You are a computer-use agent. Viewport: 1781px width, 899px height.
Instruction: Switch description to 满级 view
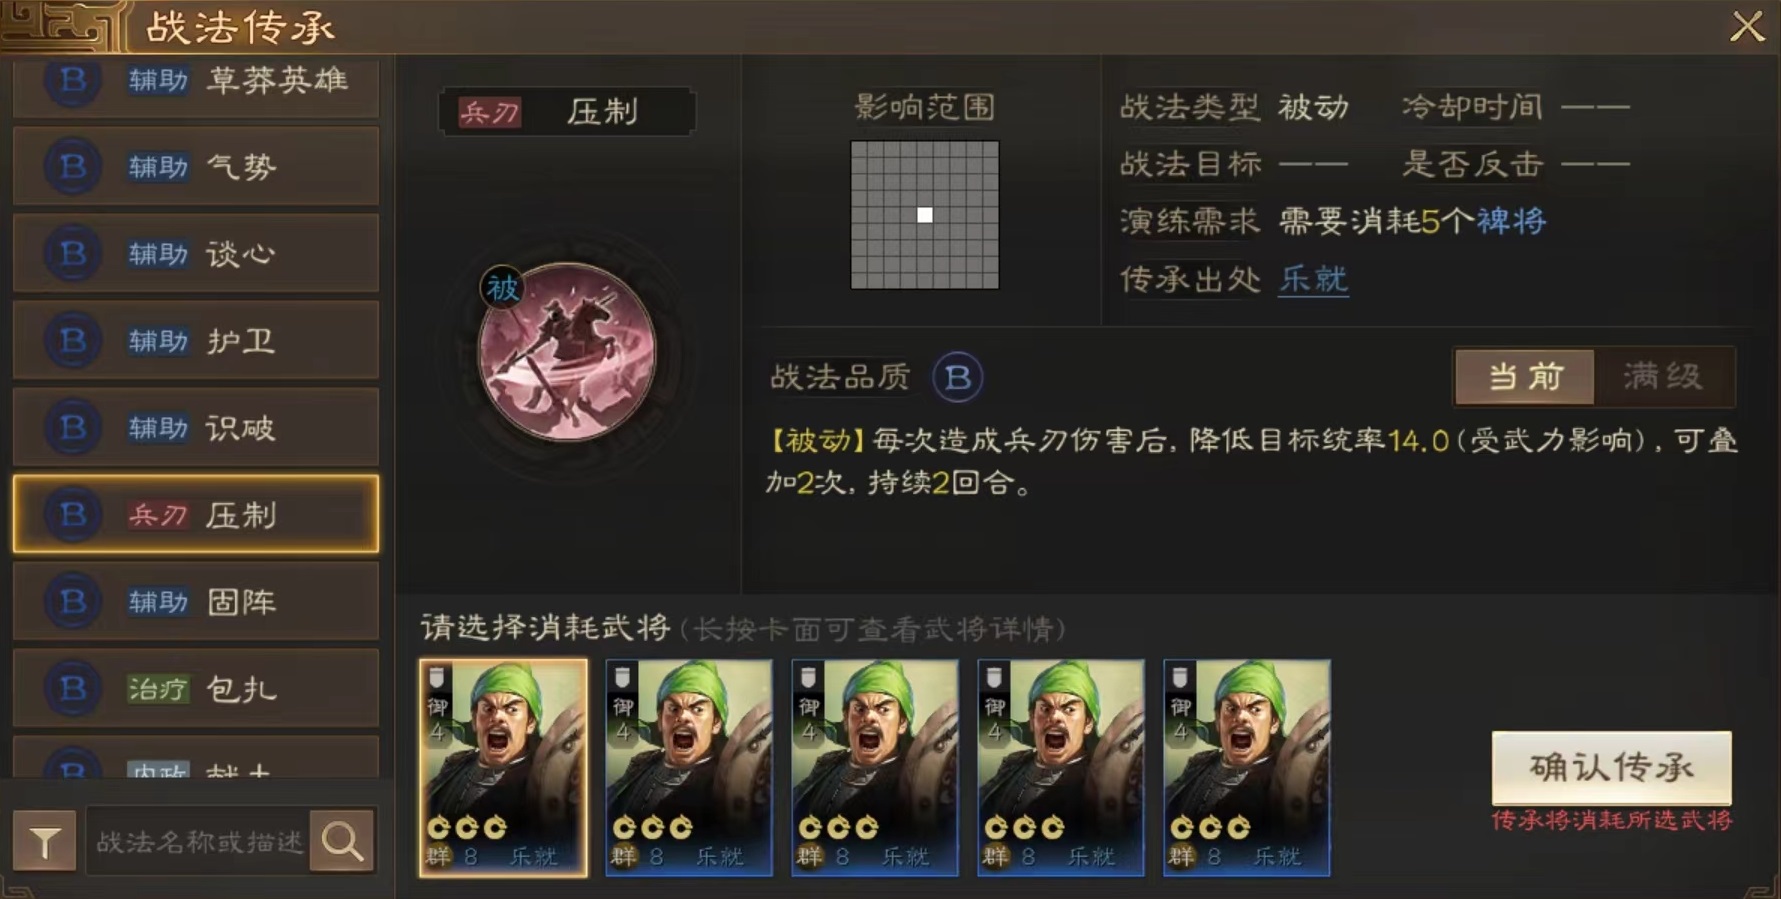coord(1663,377)
